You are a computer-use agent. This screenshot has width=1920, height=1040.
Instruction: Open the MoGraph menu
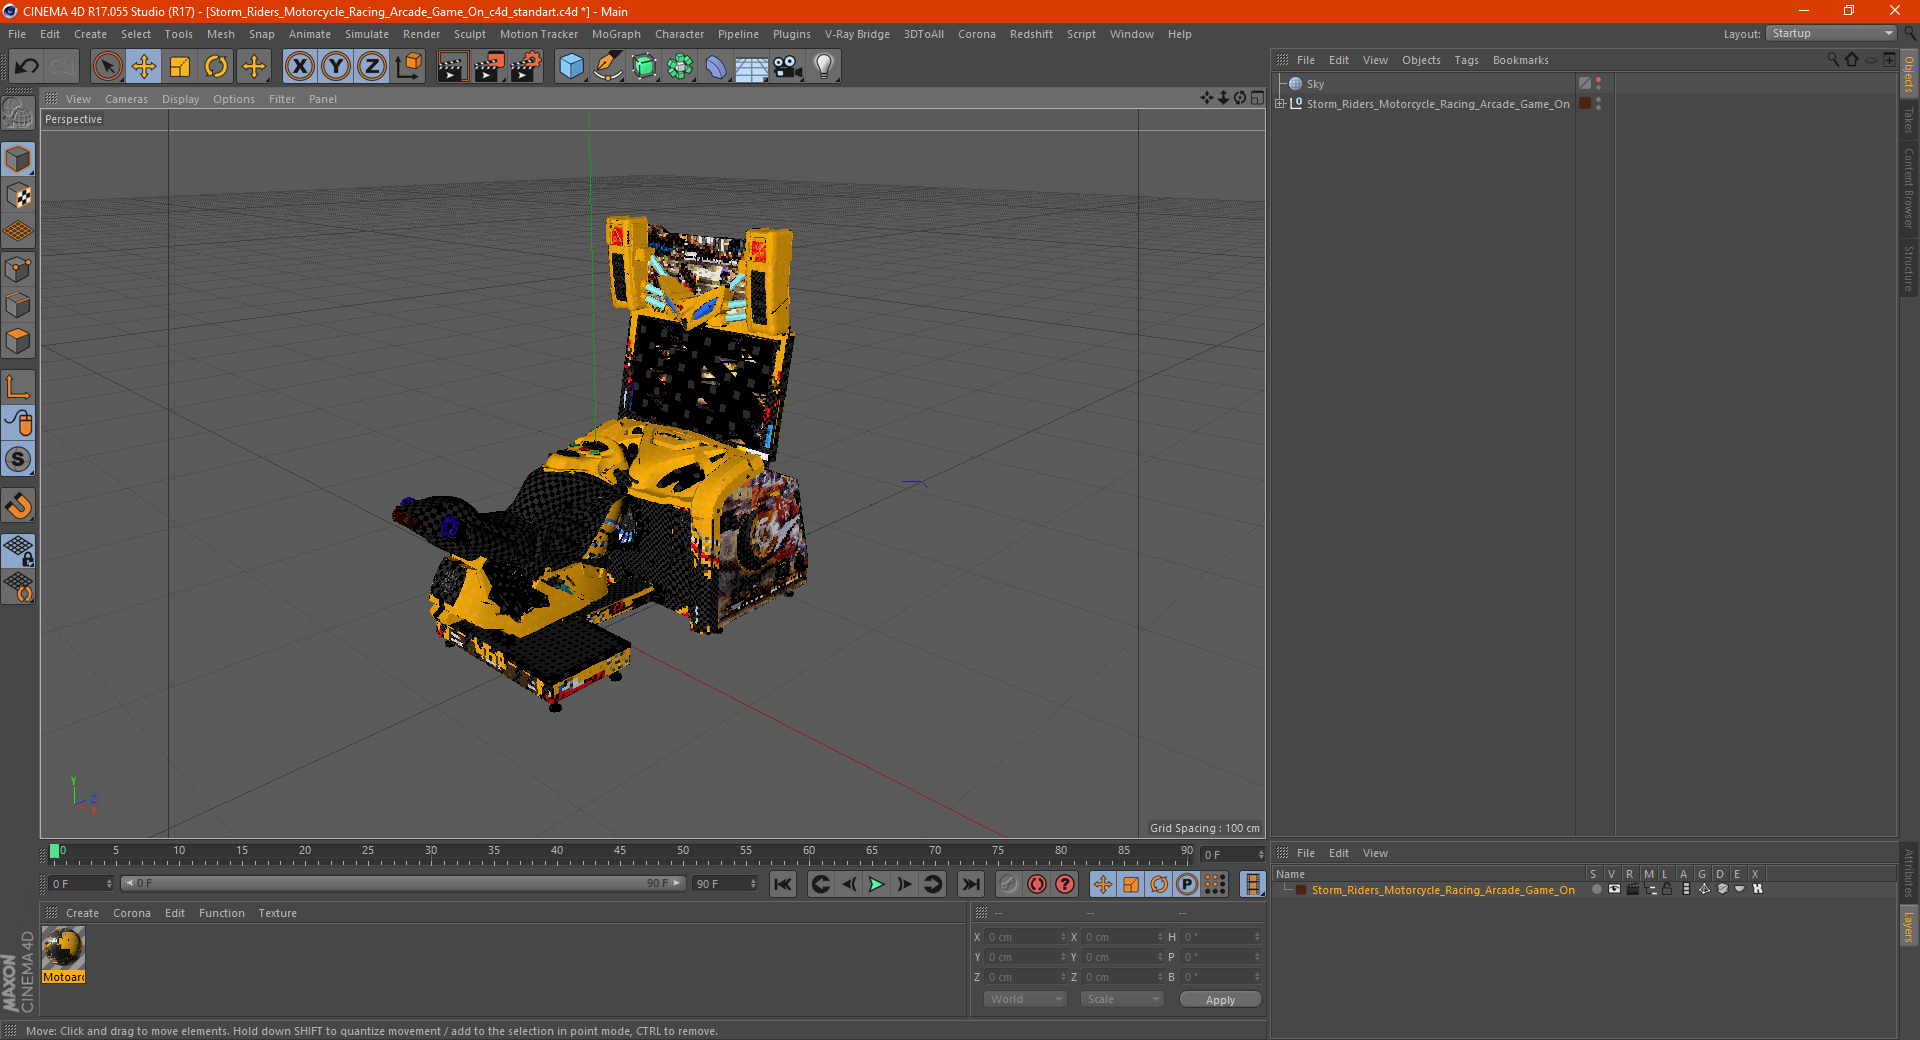coord(616,34)
